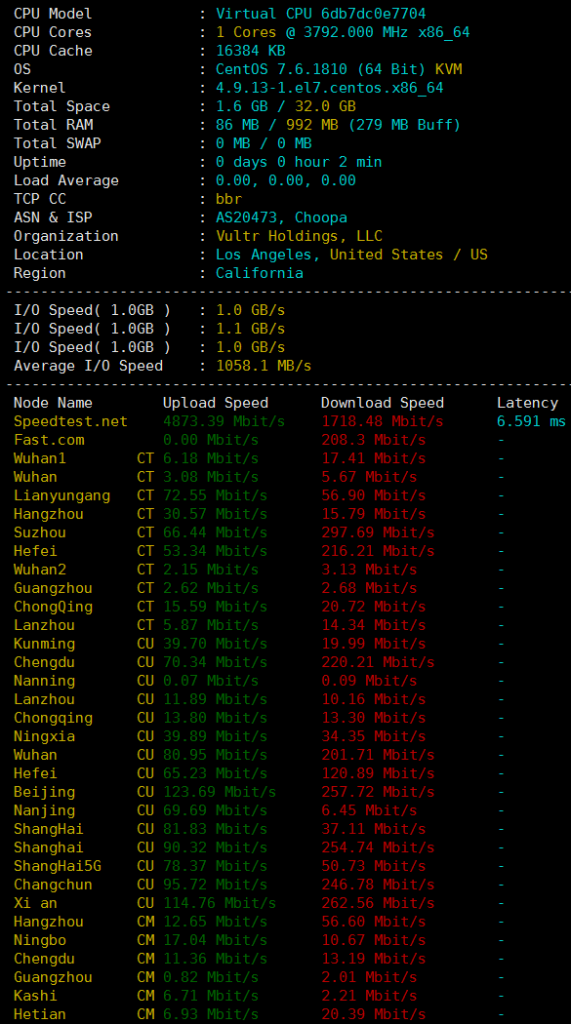Select Suzhou download '297.69 Mbit/s'

pos(378,533)
